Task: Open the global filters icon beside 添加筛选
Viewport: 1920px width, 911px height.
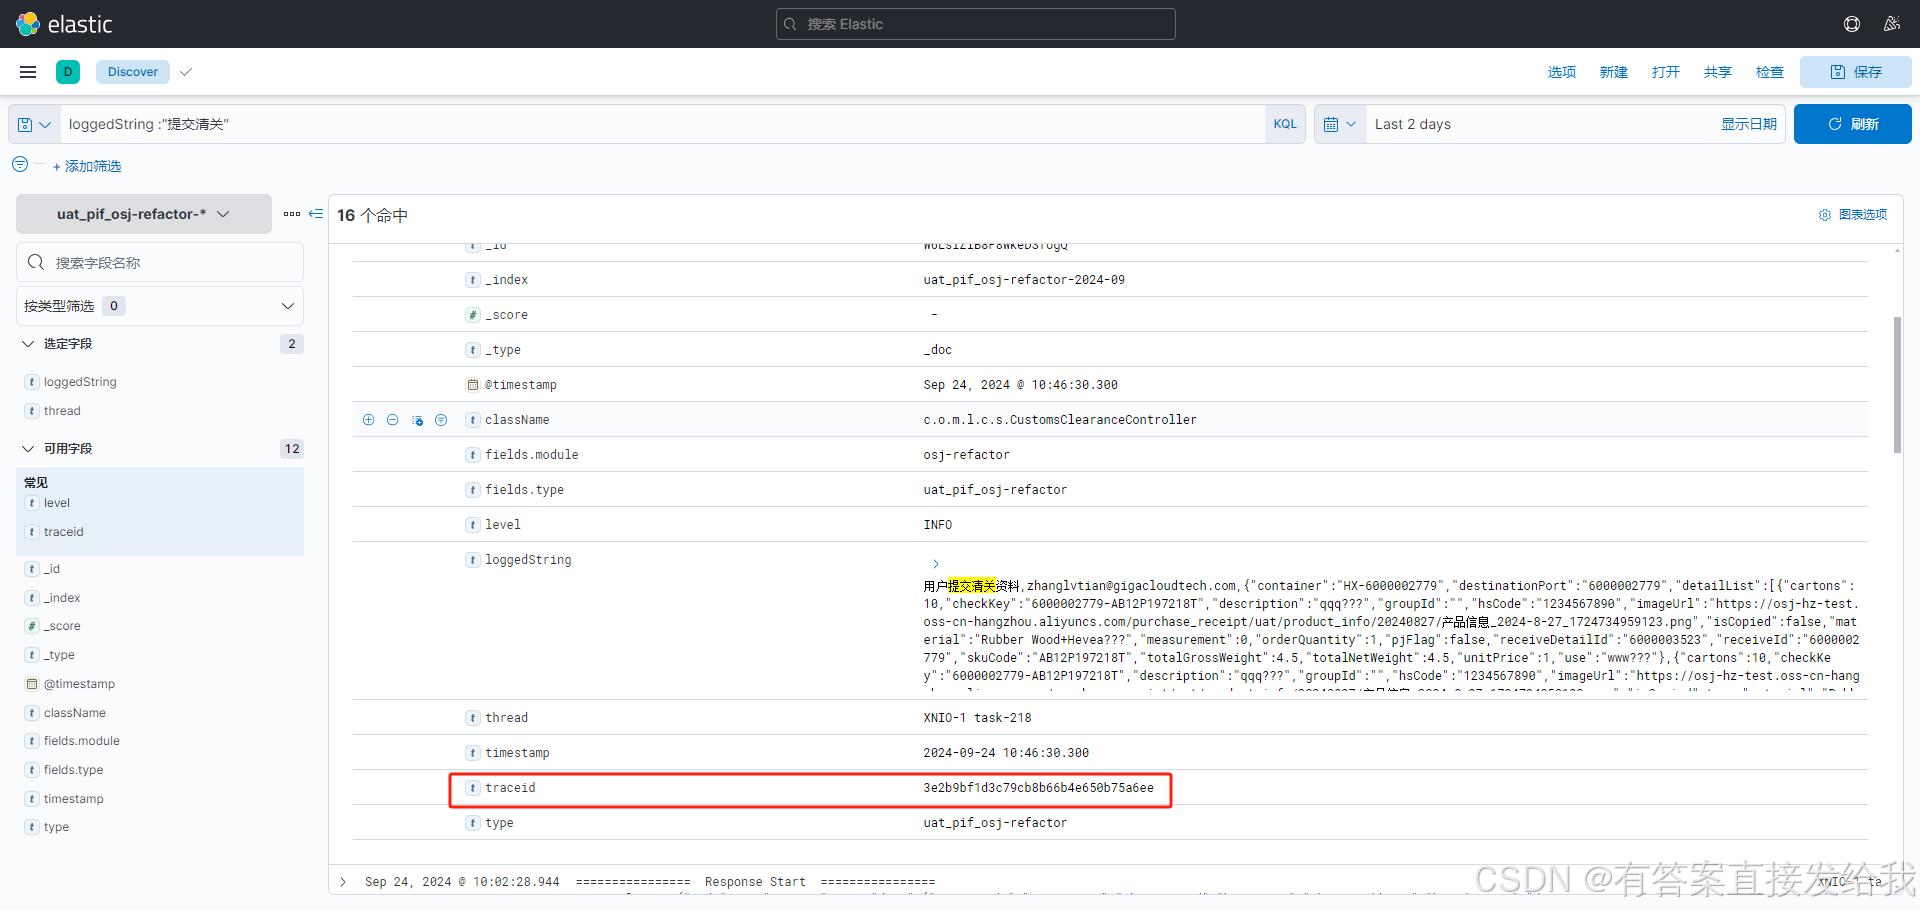Action: pyautogui.click(x=18, y=165)
